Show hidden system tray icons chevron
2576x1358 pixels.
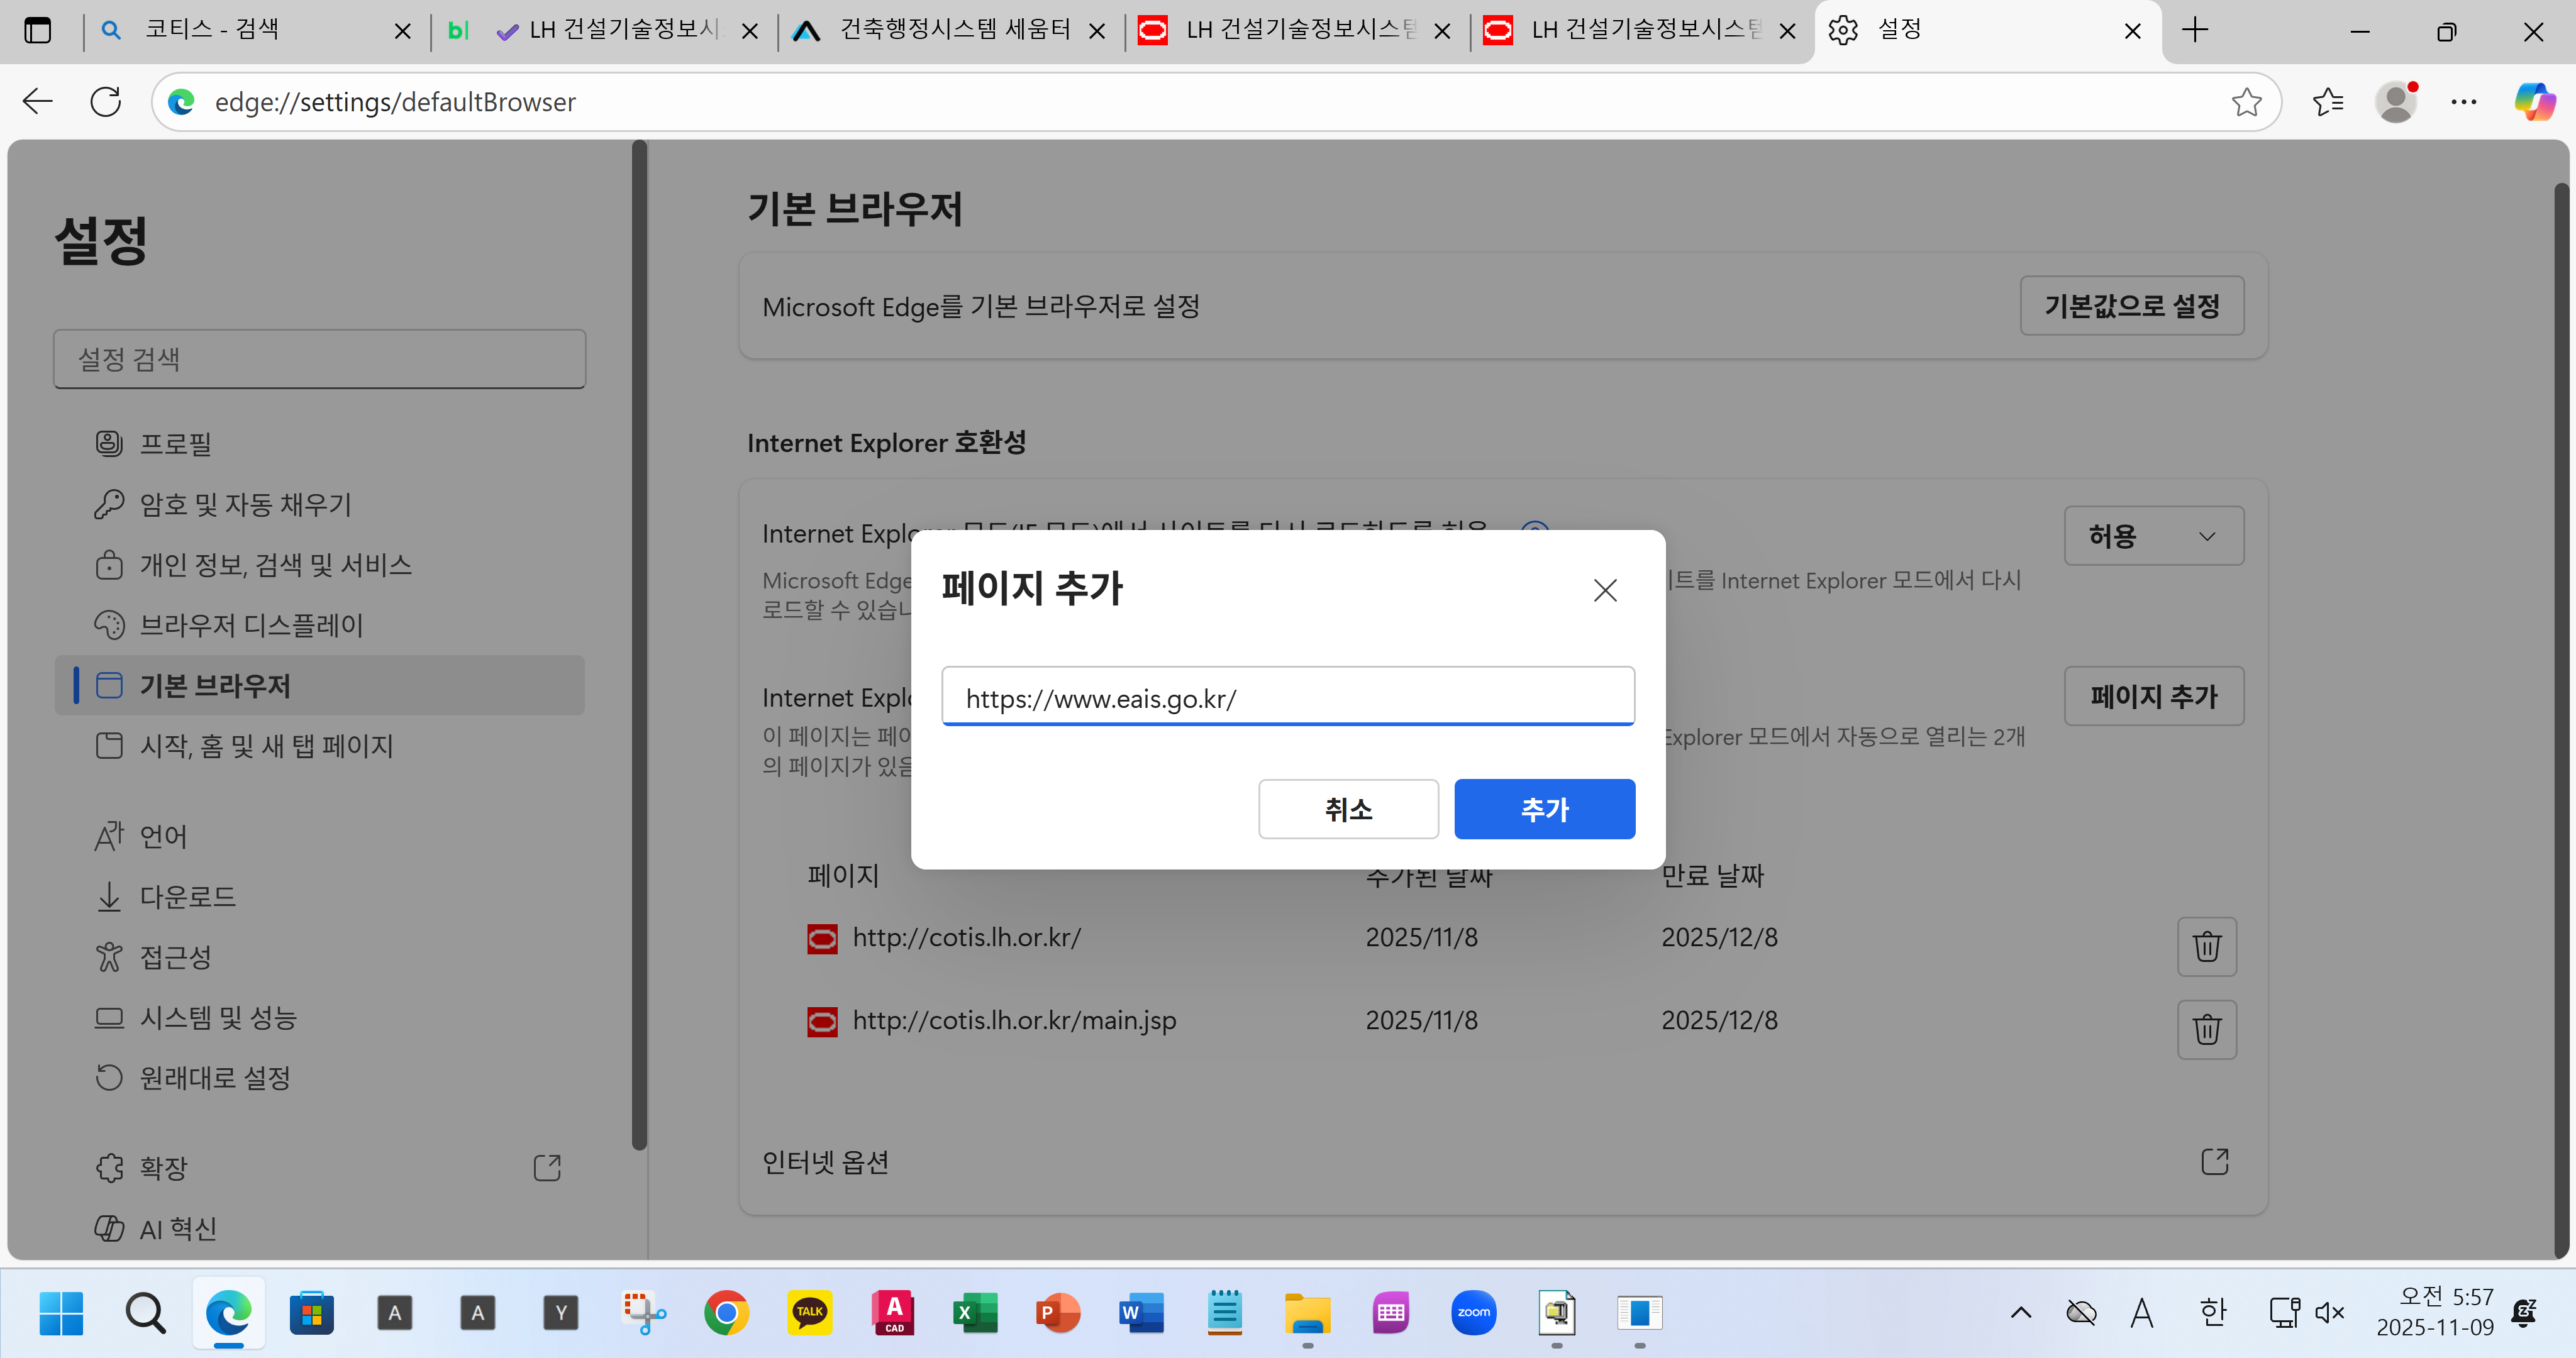(2021, 1313)
